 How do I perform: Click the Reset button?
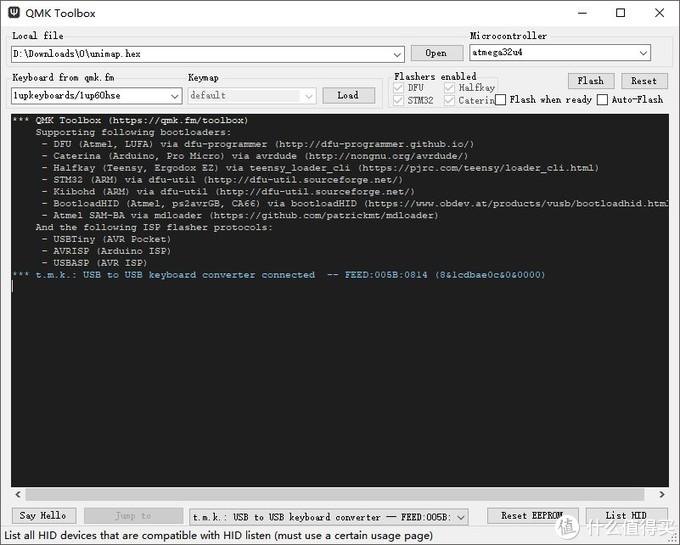point(644,81)
